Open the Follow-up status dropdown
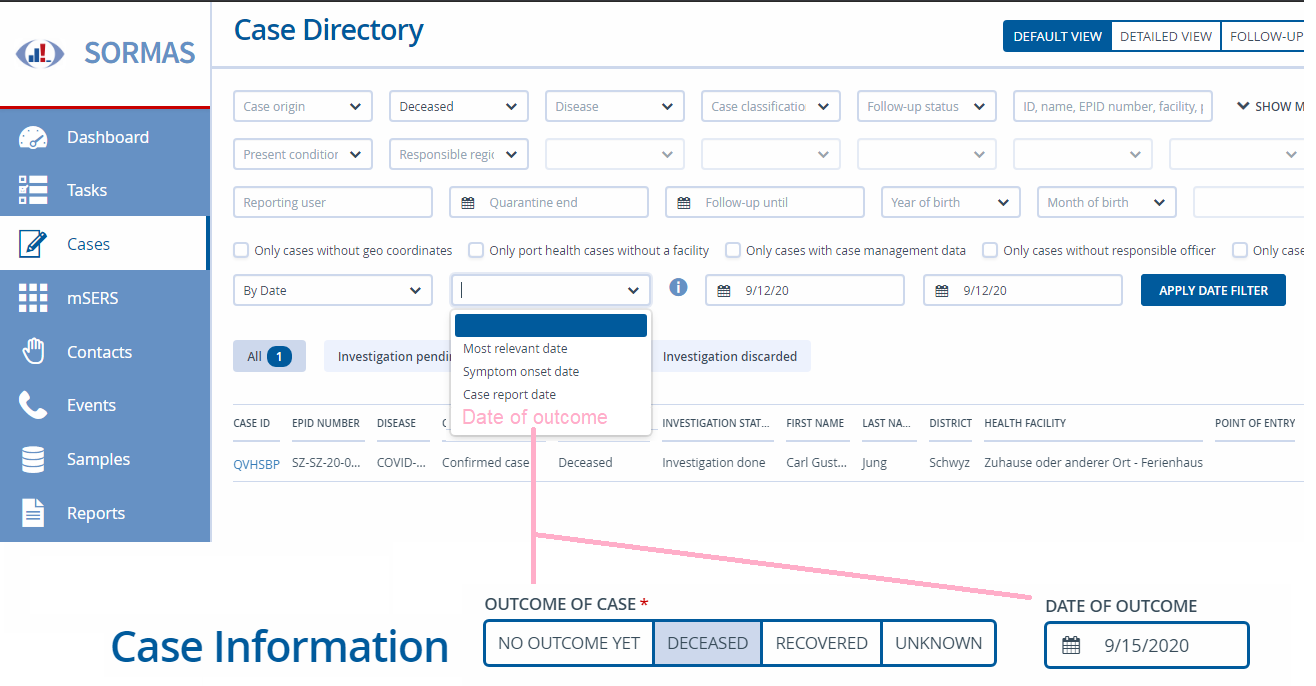 927,106
